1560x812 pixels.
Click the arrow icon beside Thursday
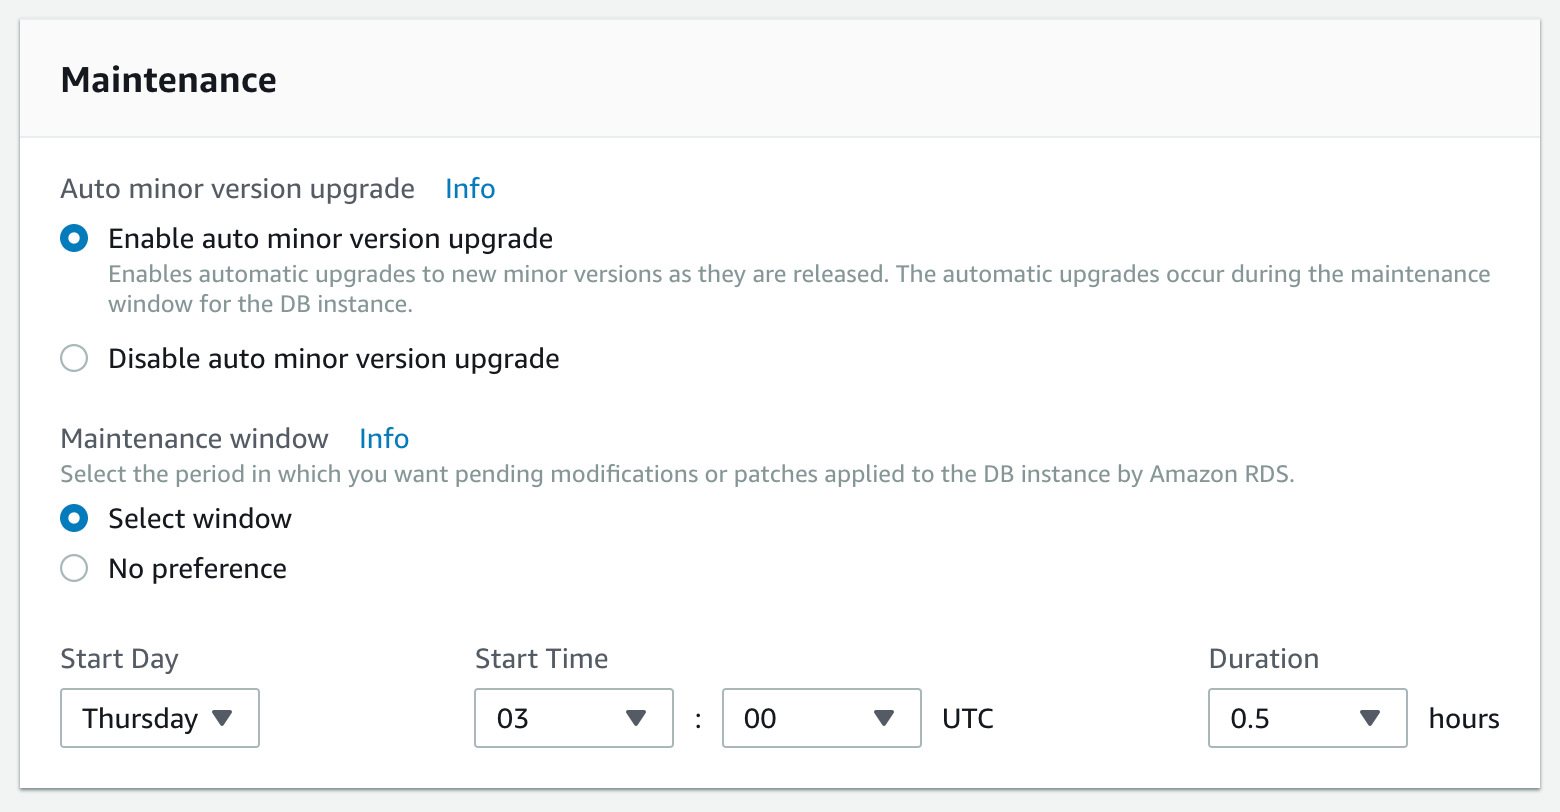coord(223,718)
